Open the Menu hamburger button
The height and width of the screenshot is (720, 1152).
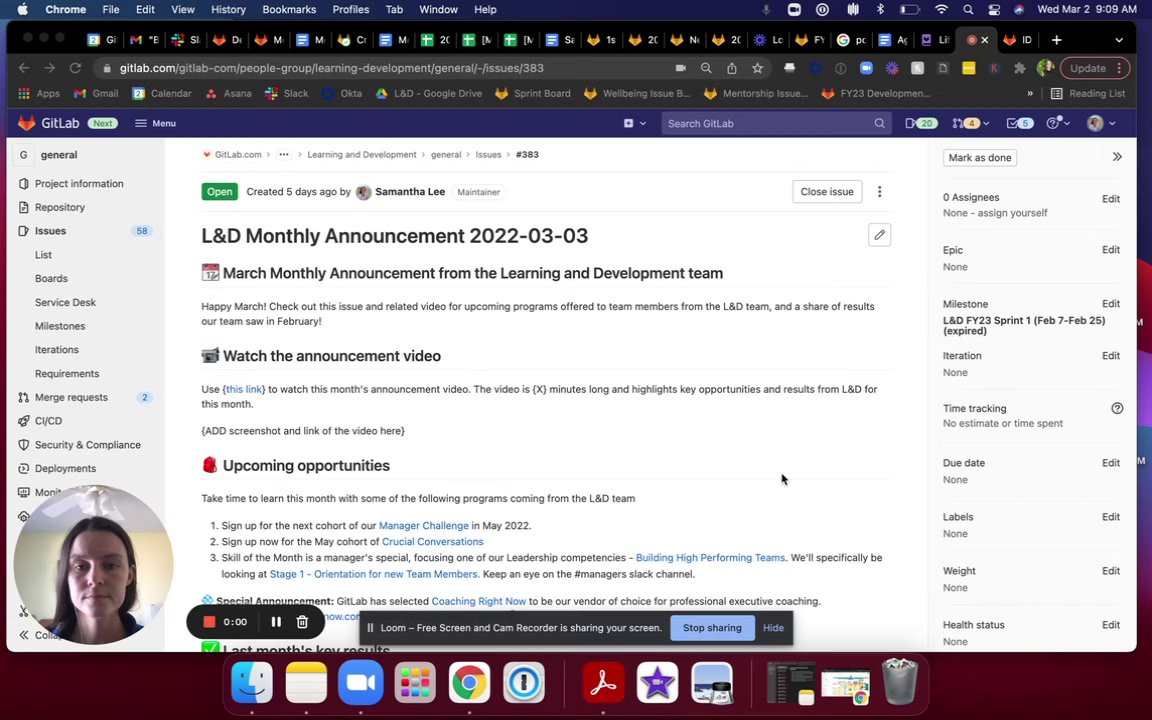click(155, 123)
